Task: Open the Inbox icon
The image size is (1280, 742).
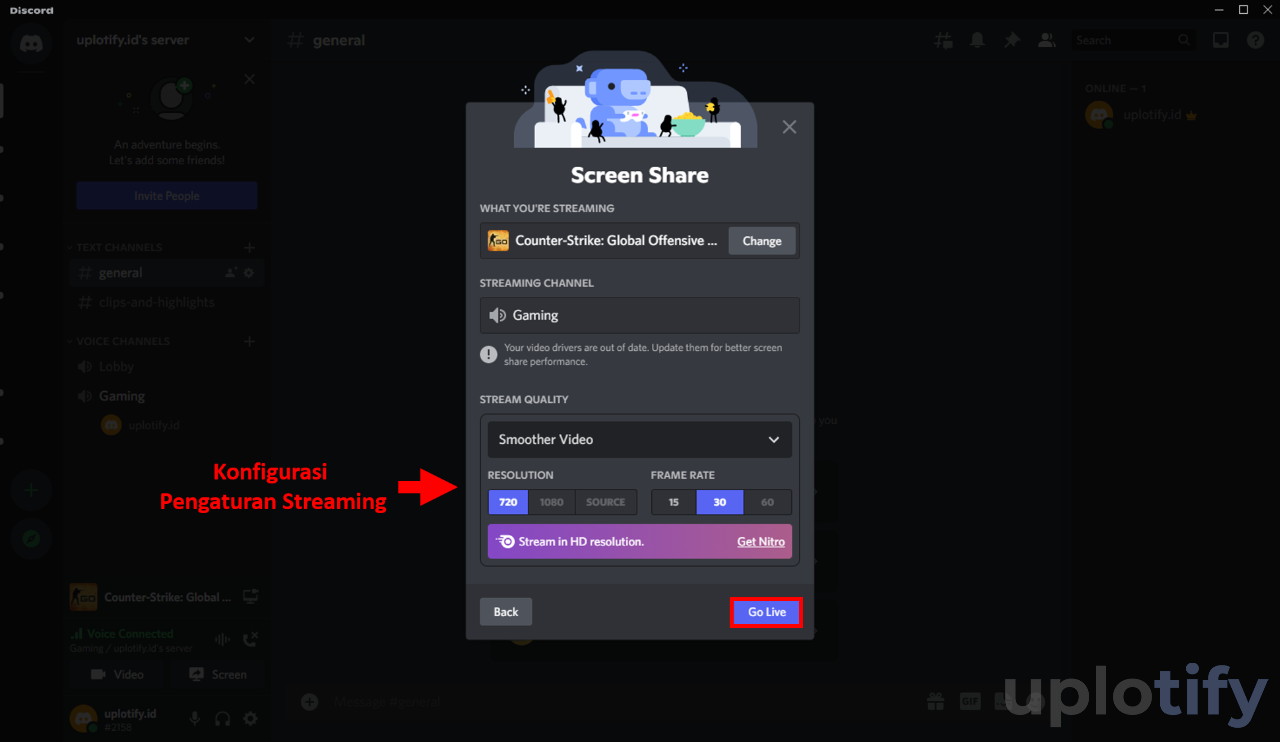Action: click(1221, 40)
